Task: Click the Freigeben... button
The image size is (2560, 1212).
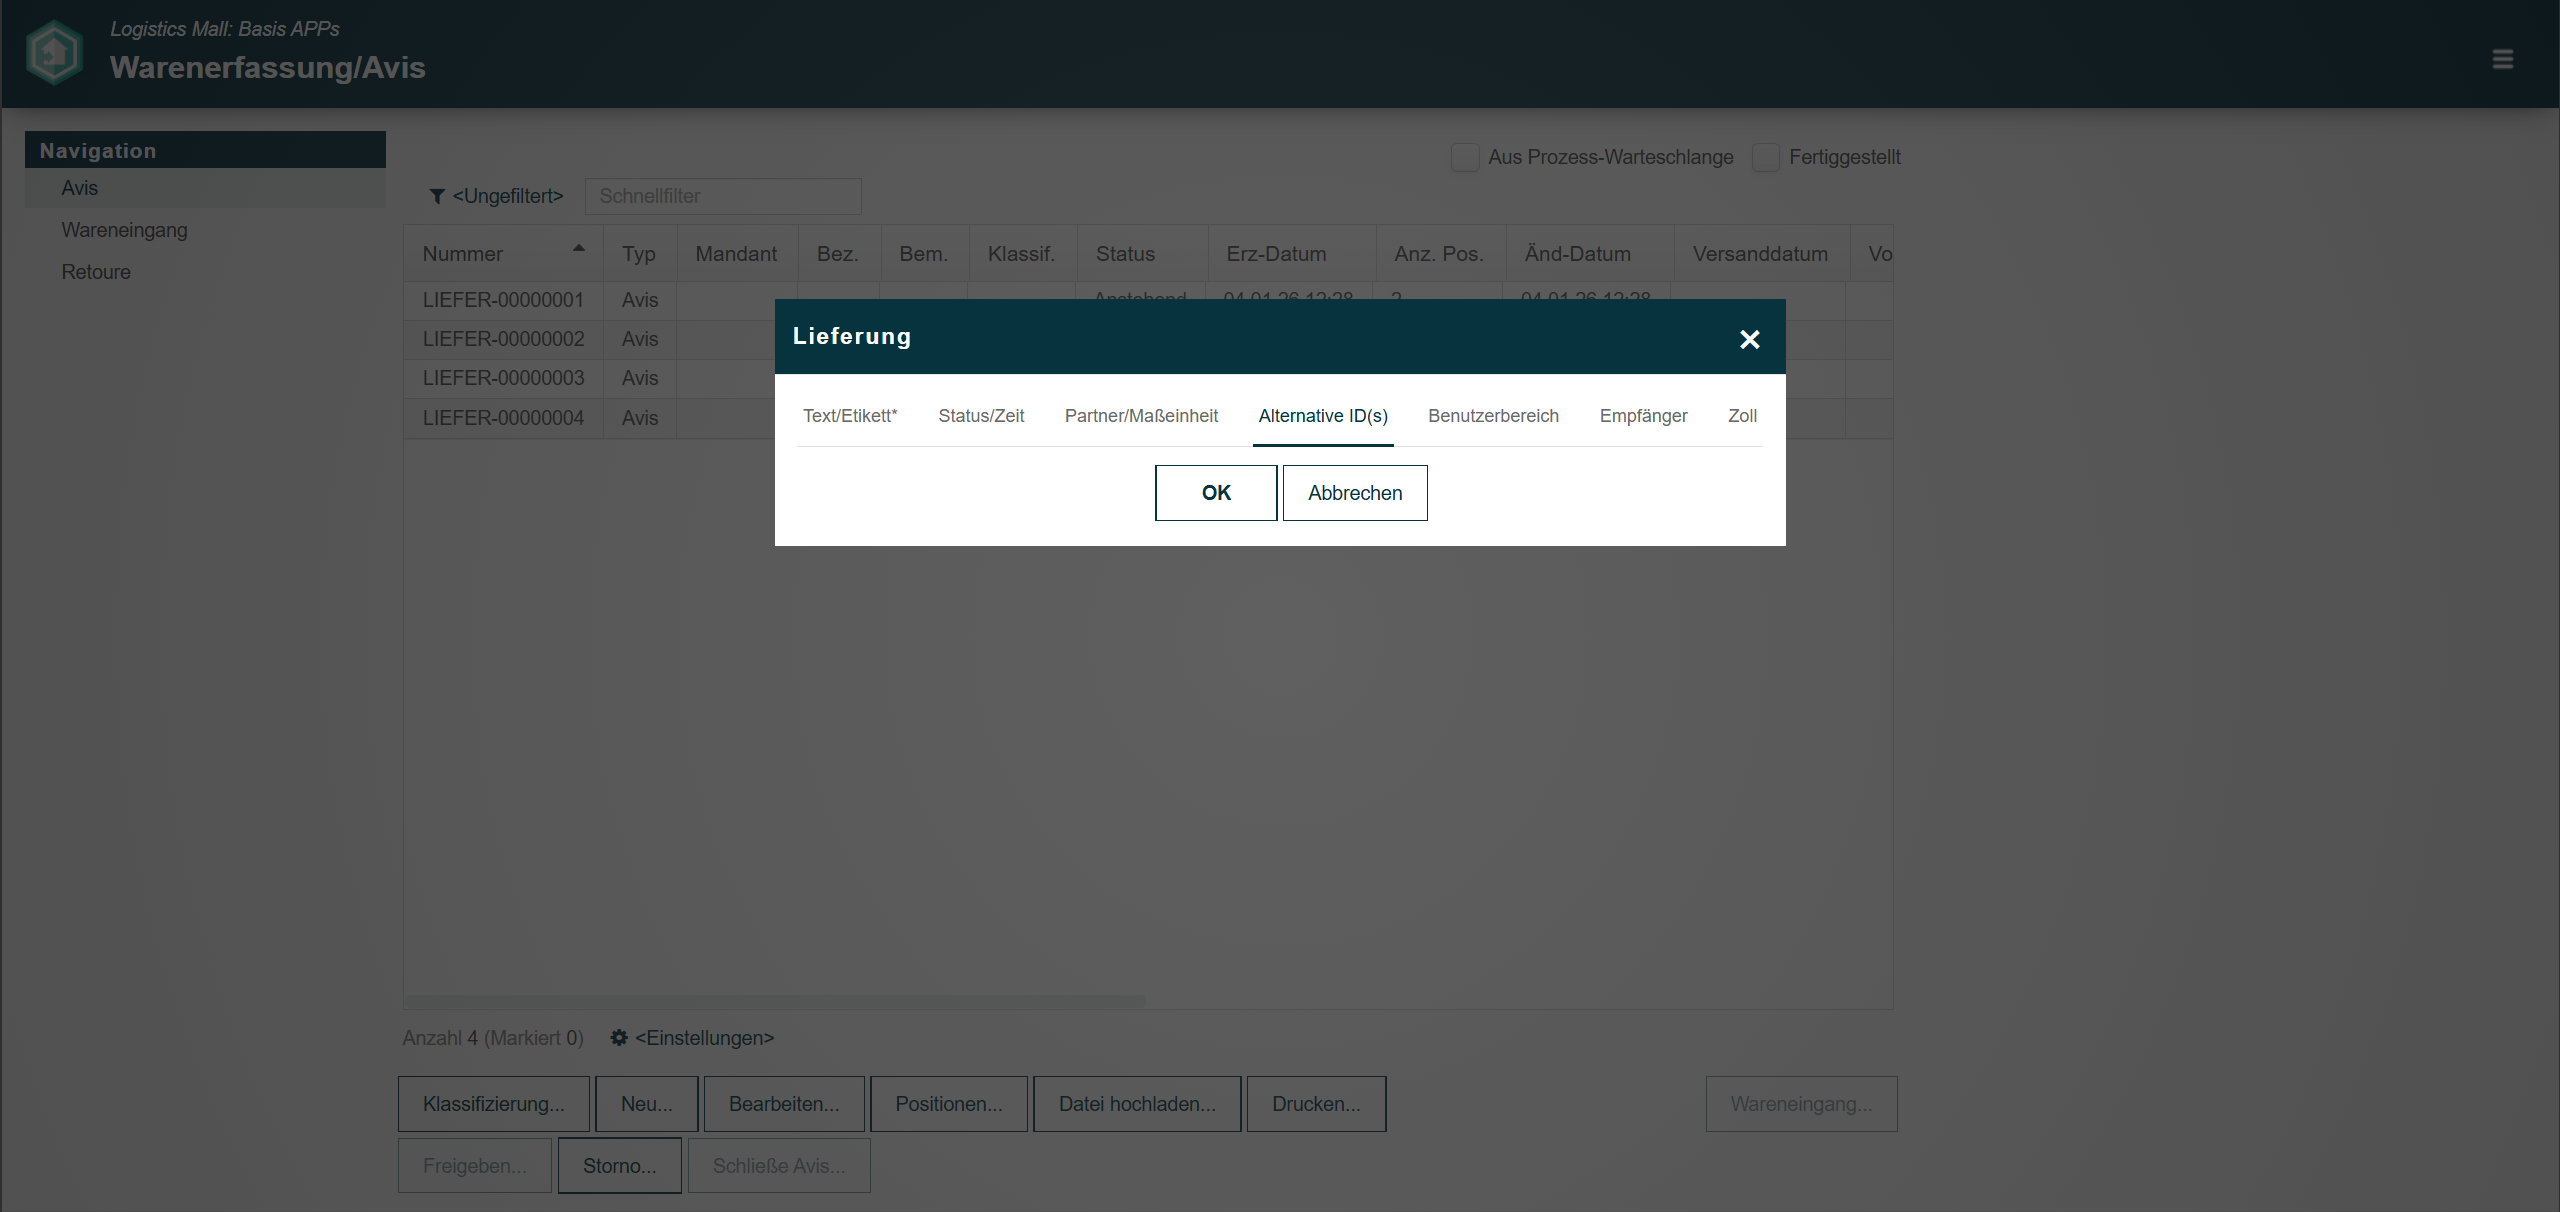Action: [475, 1166]
